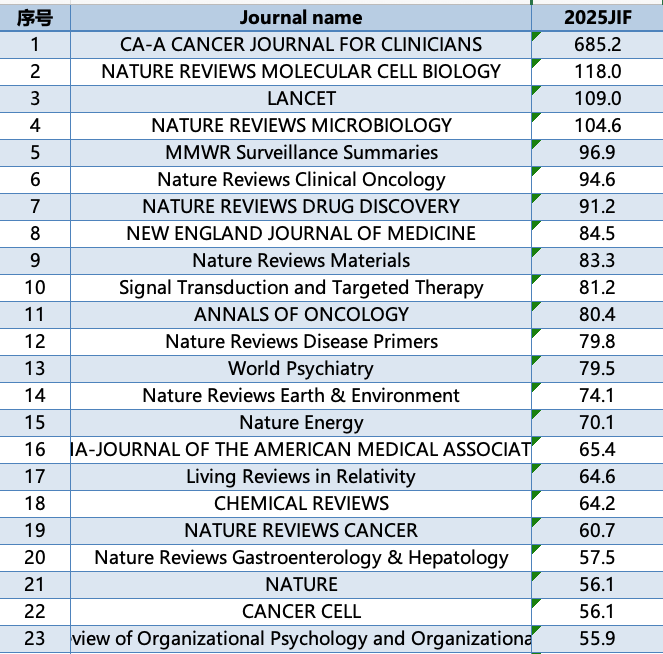Click serial number 23 cell
Viewport: 663px width, 654px height.
coord(35,639)
